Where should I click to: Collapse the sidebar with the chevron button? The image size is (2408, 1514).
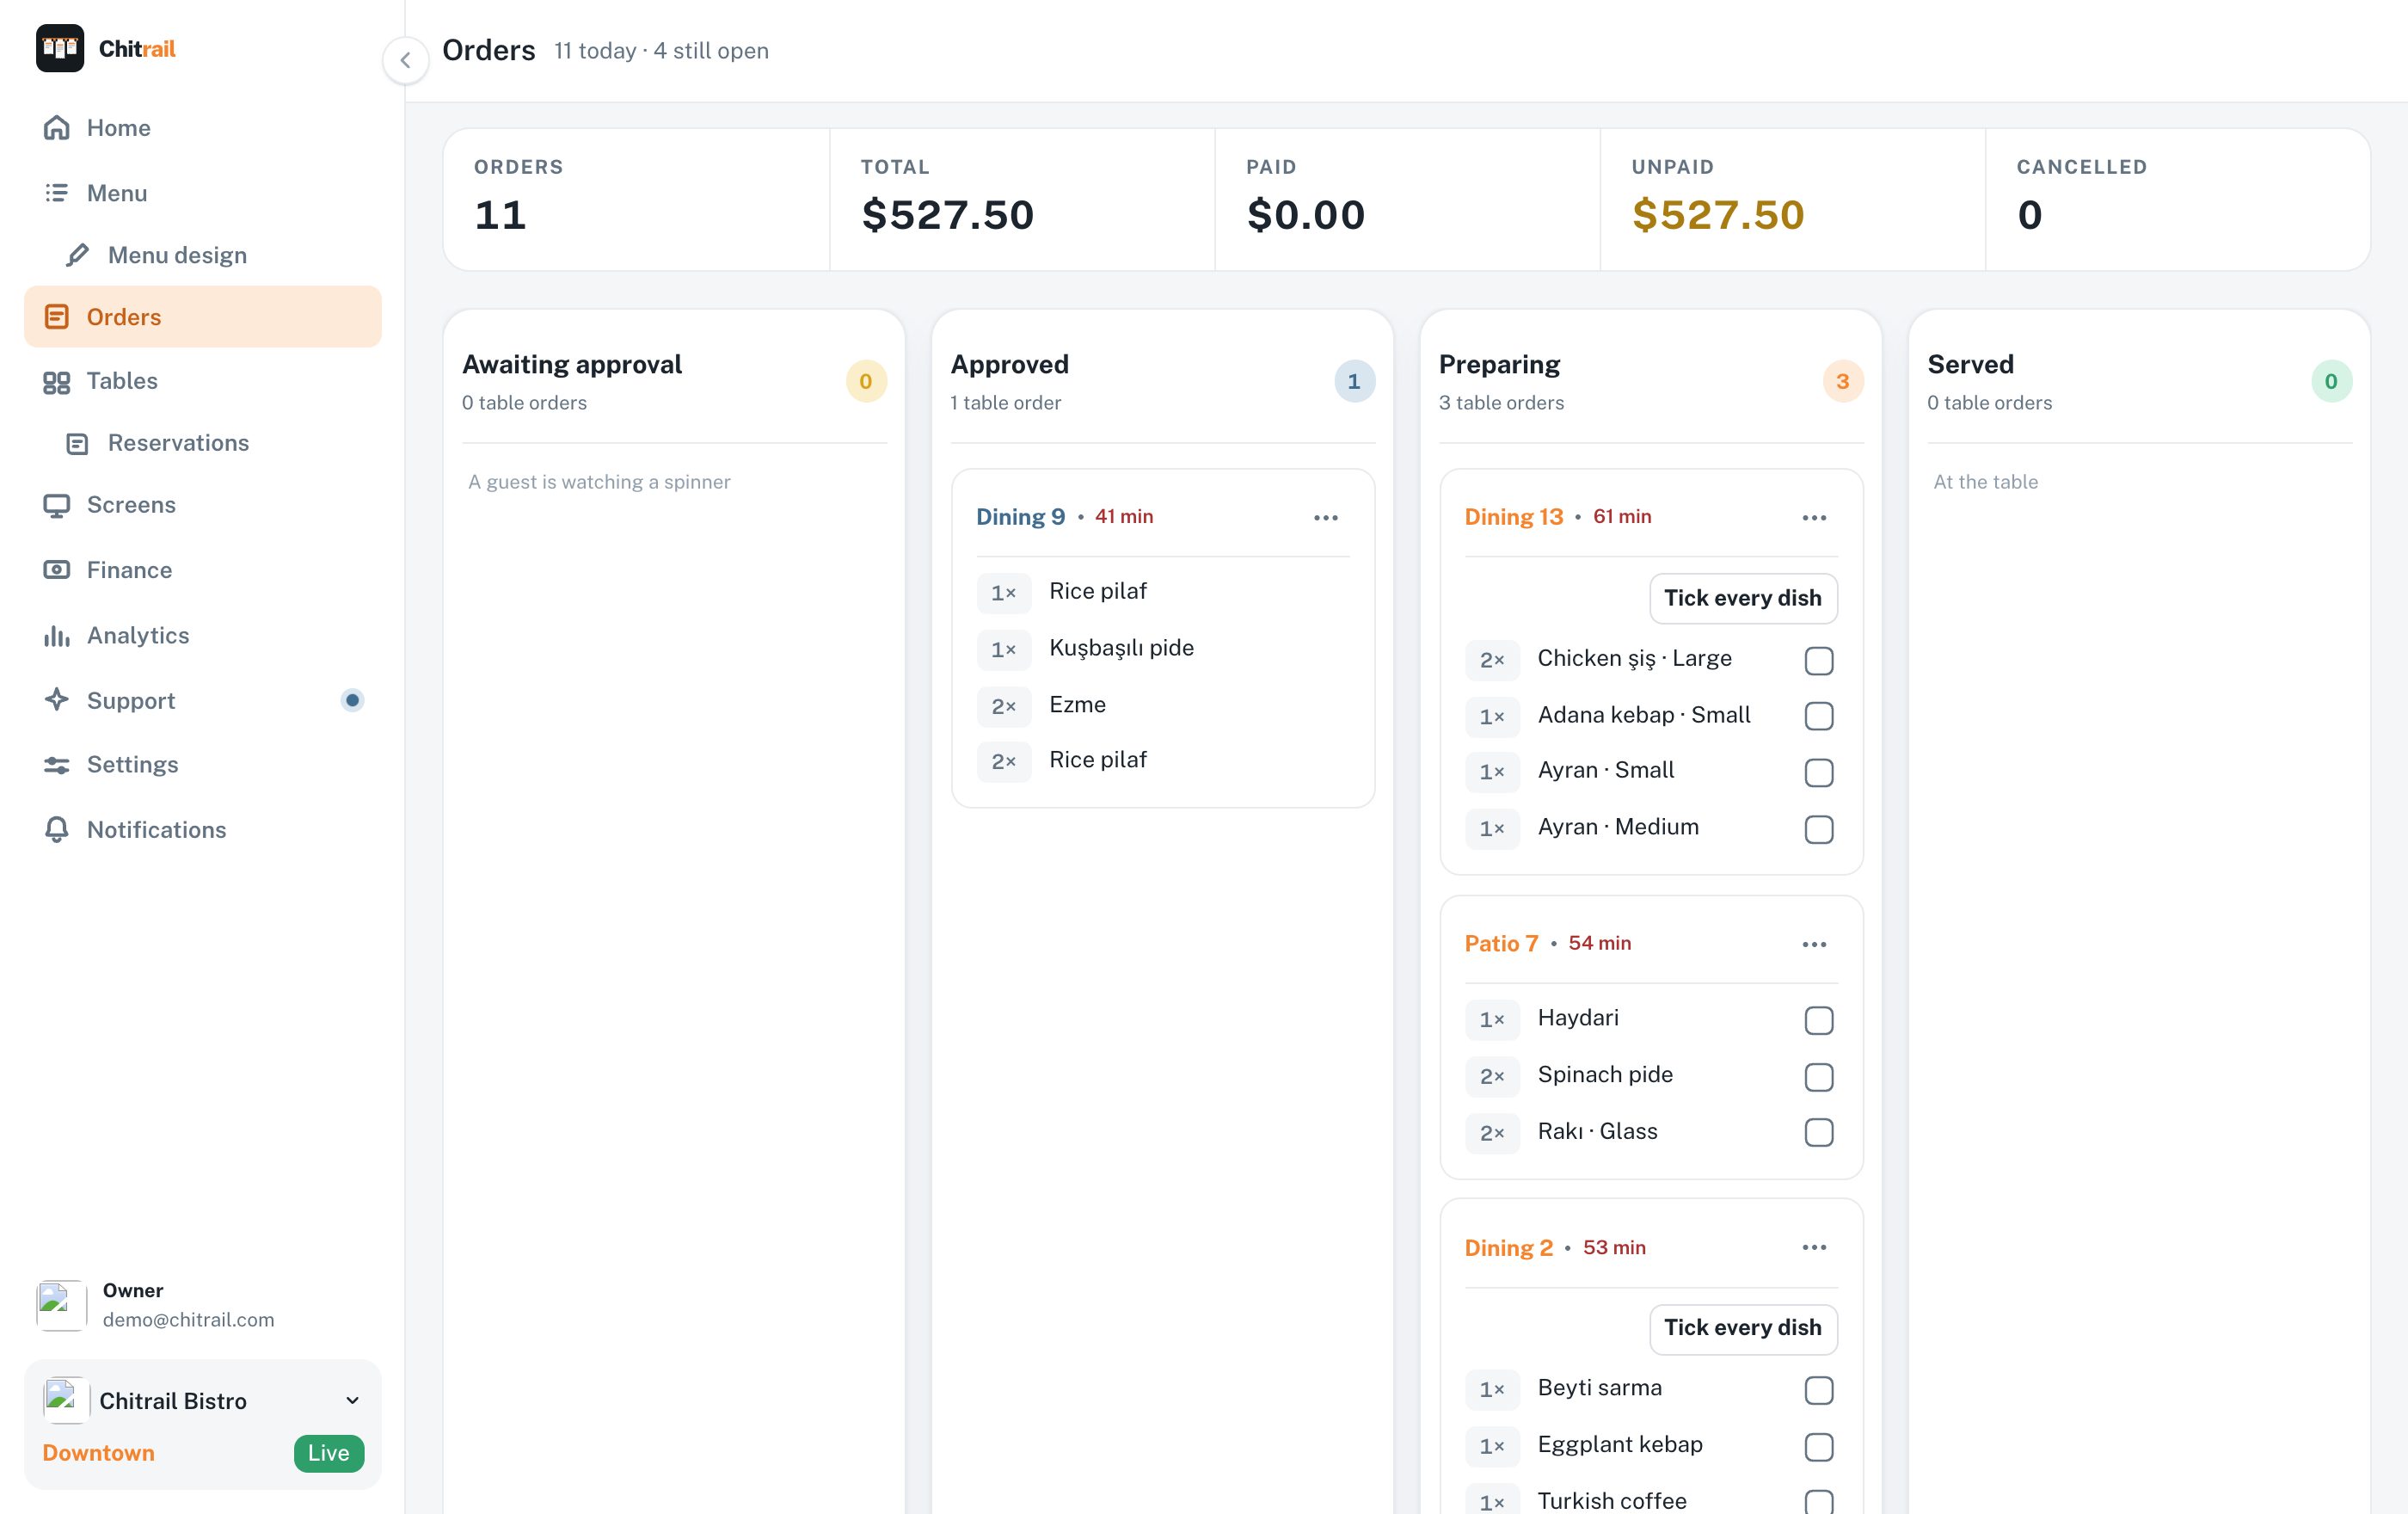pos(405,60)
